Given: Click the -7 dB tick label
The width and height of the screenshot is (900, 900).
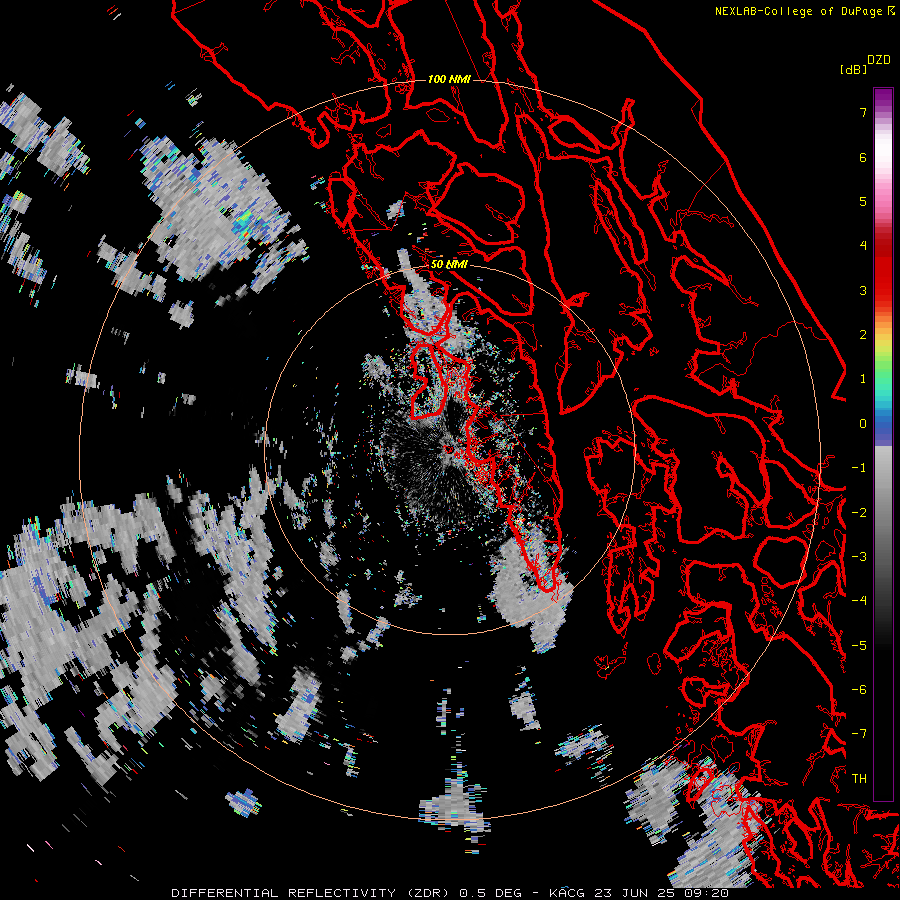Looking at the screenshot, I should click(x=859, y=734).
